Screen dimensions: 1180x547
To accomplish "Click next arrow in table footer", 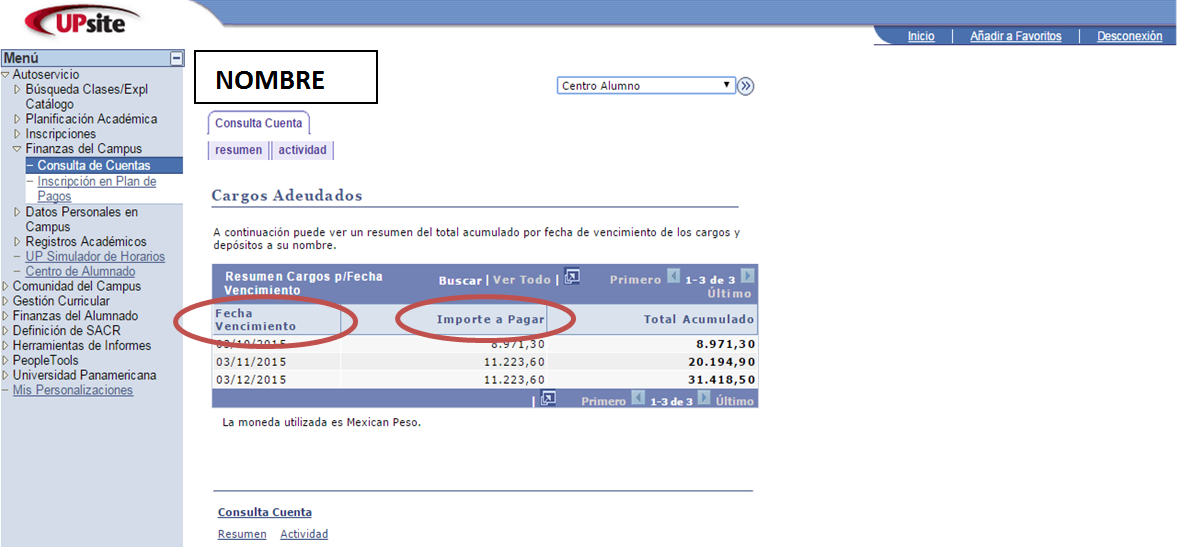I will (x=704, y=399).
